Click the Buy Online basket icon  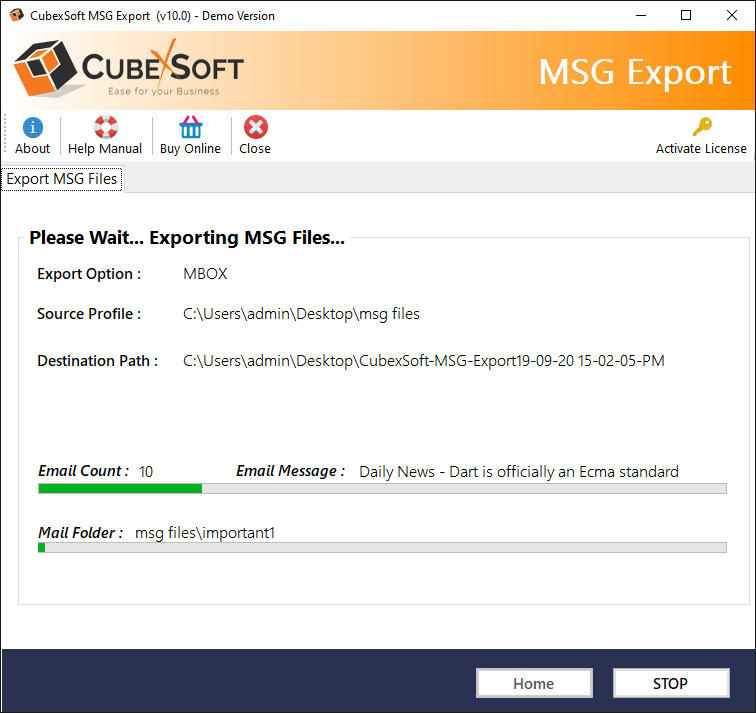click(x=190, y=127)
